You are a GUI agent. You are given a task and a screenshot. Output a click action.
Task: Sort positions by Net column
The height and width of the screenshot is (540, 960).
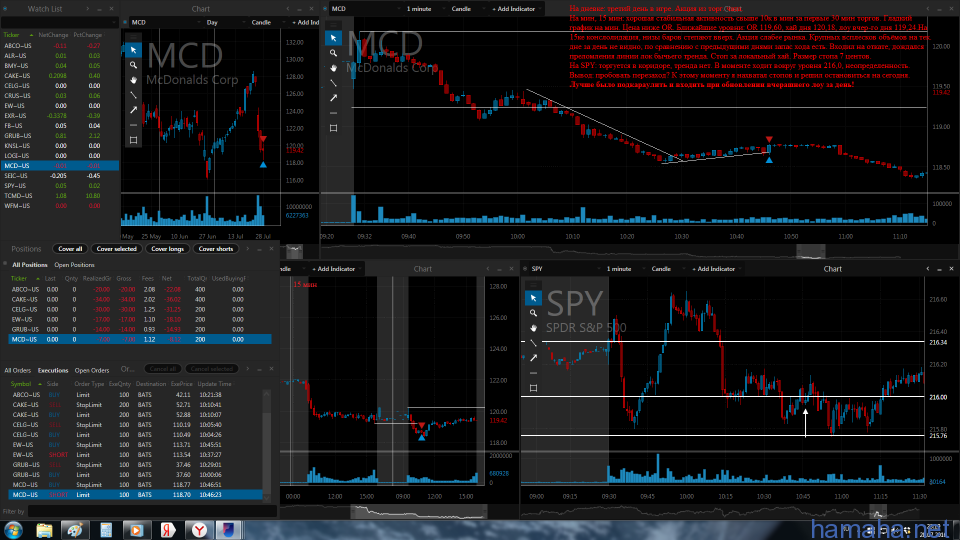167,279
